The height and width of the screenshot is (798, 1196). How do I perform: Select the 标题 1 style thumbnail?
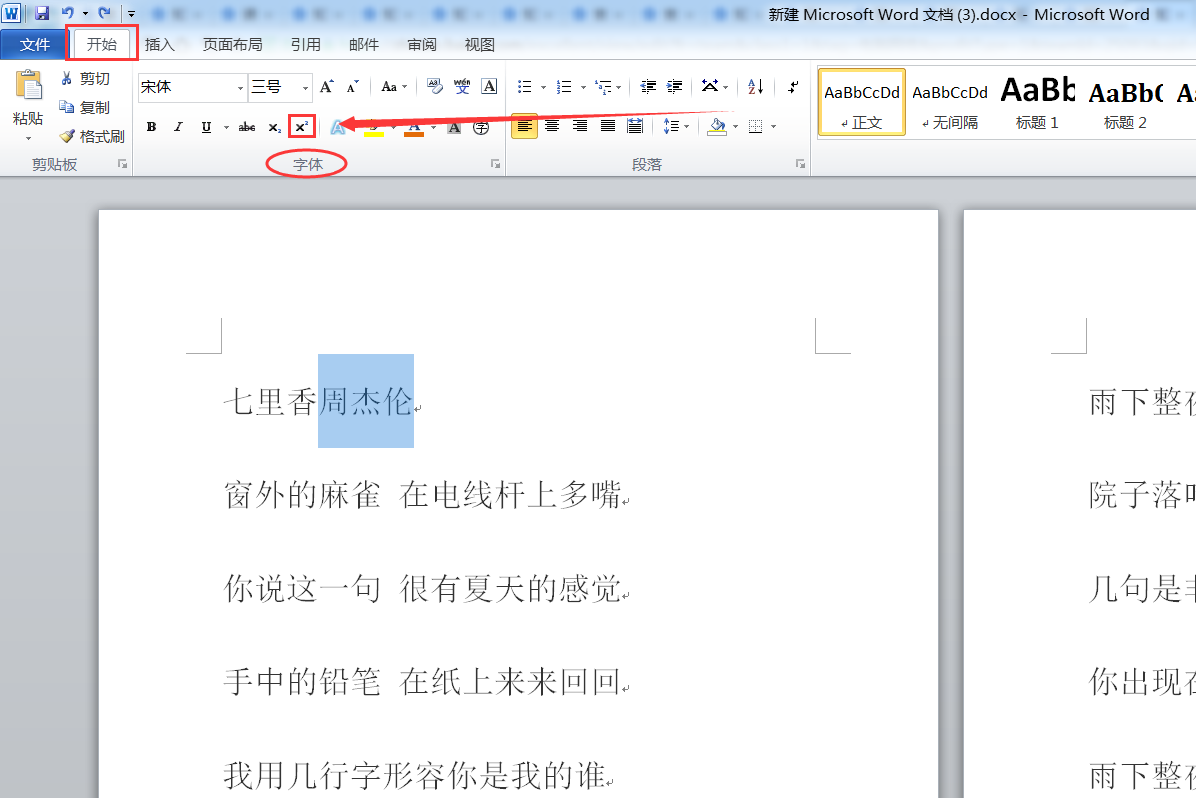(x=1037, y=102)
